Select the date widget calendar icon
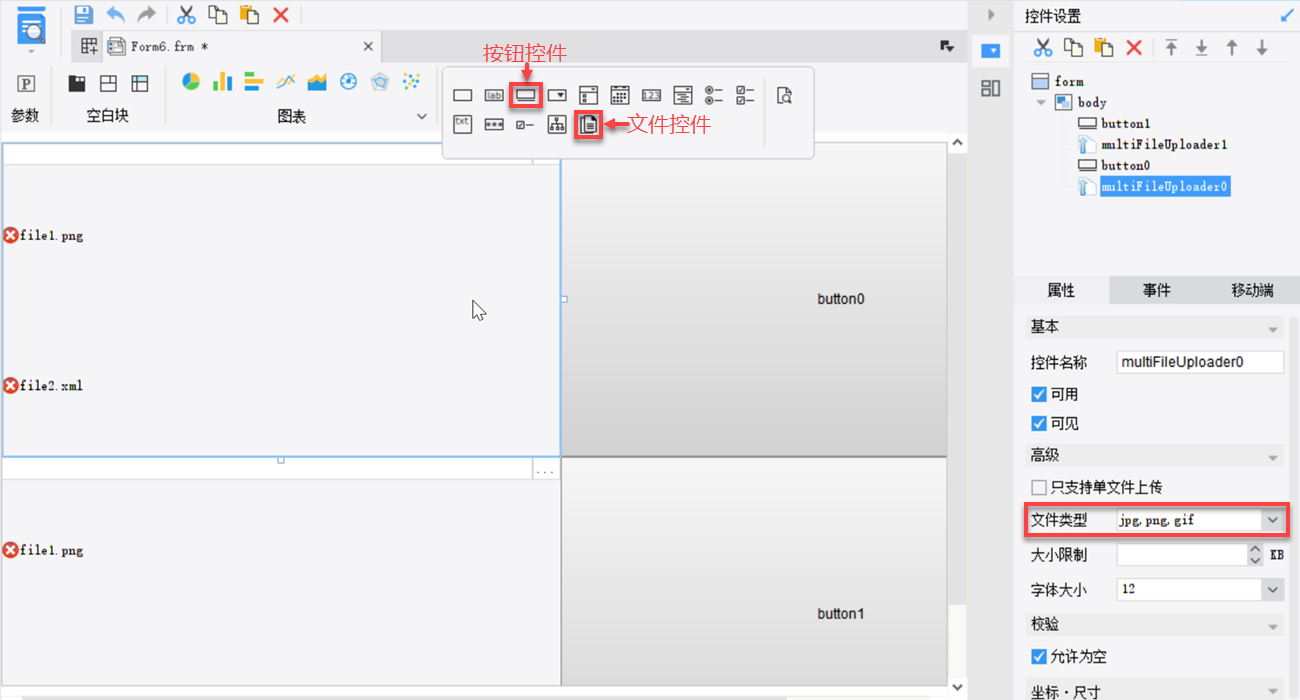Screen dimensions: 1300x700 620,95
